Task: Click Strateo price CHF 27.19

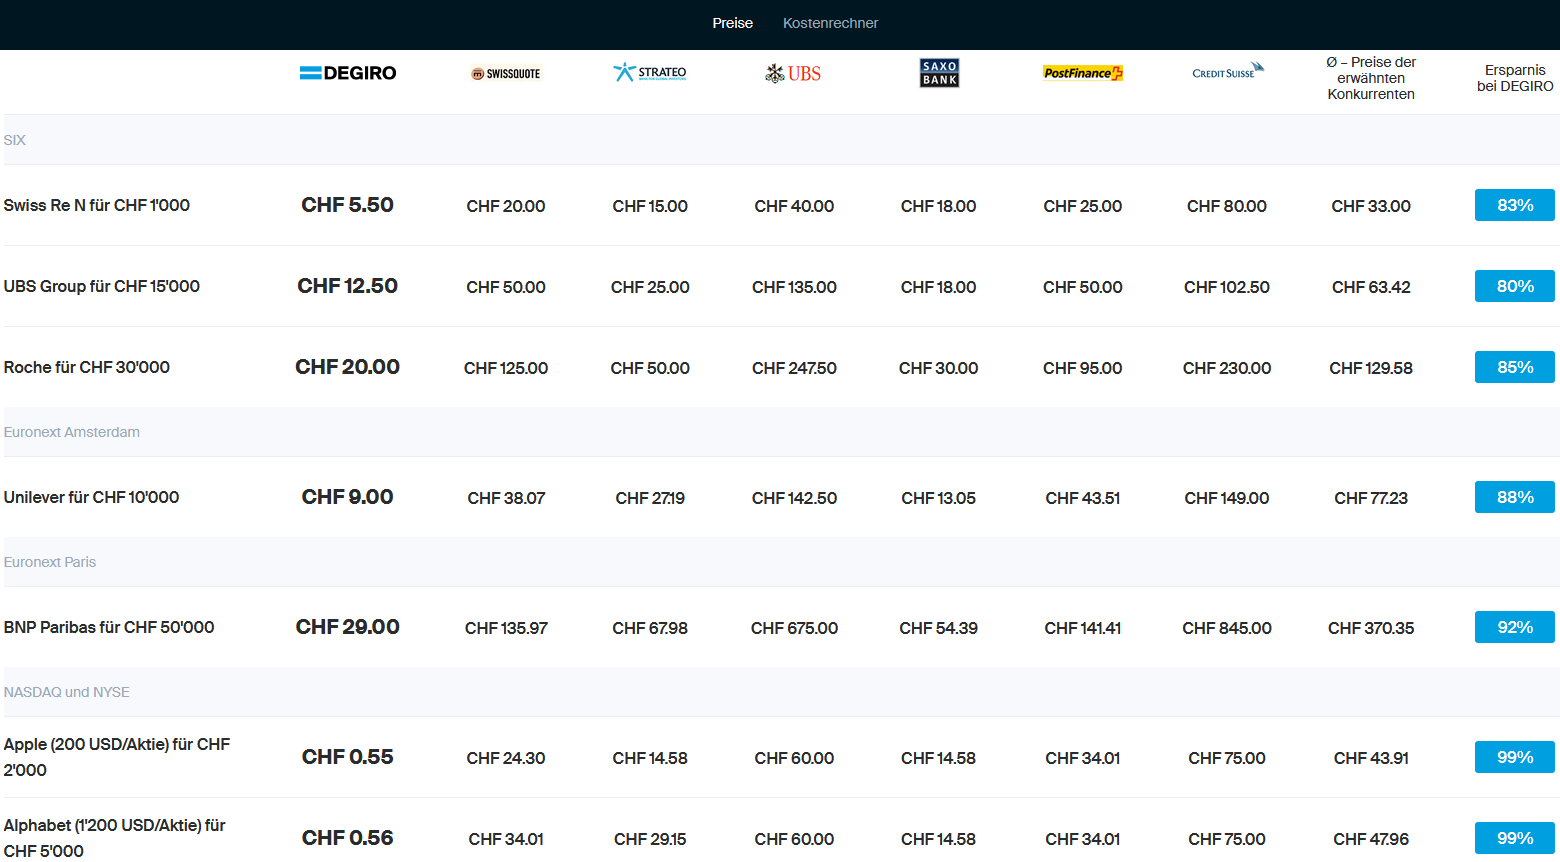Action: [x=650, y=498]
